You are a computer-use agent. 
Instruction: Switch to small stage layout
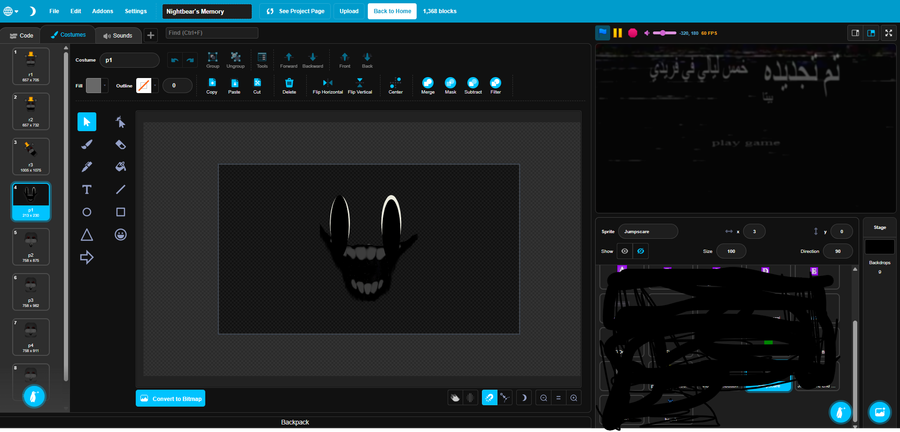(855, 33)
